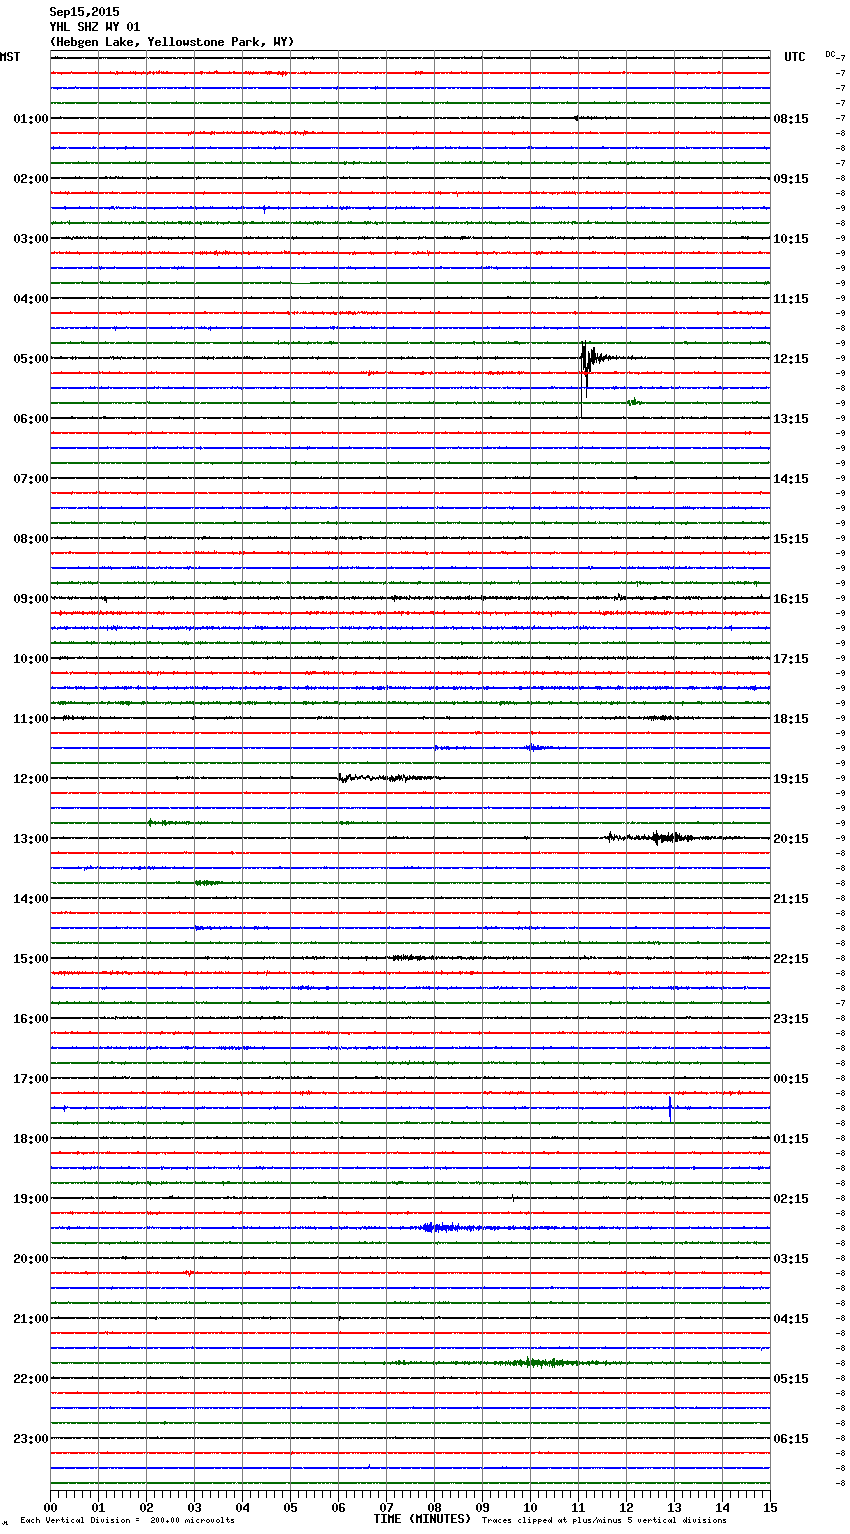Select the 04:00 MST time label
The image size is (850, 1534).
[x=31, y=299]
